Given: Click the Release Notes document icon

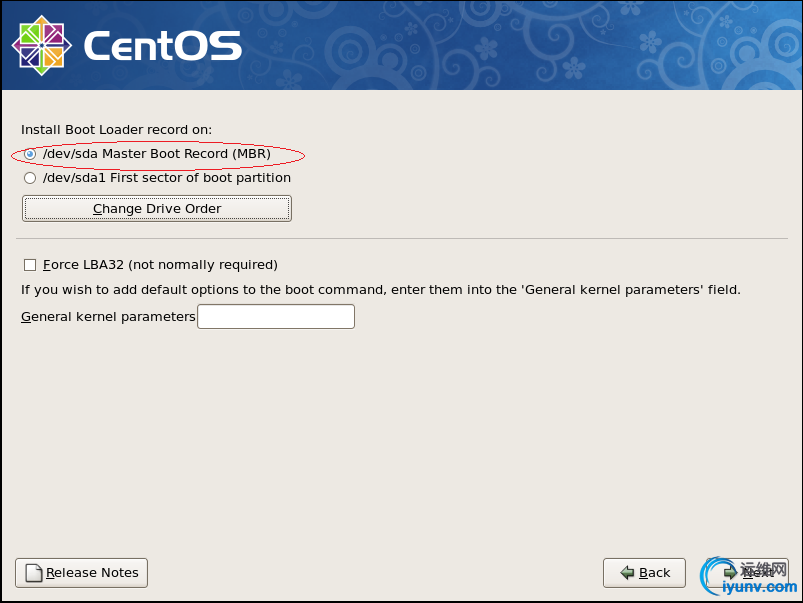Looking at the screenshot, I should 33,573.
